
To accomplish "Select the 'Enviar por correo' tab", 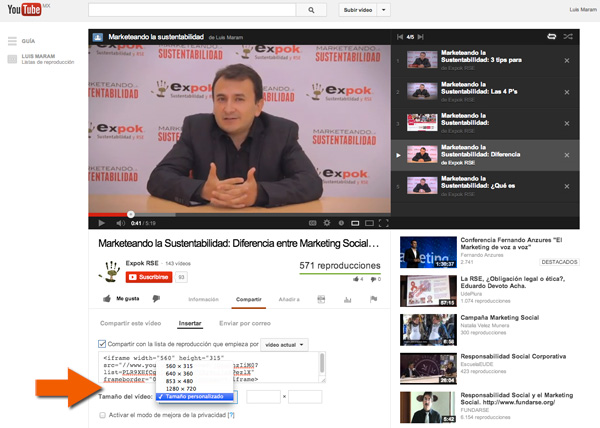I will (x=242, y=323).
